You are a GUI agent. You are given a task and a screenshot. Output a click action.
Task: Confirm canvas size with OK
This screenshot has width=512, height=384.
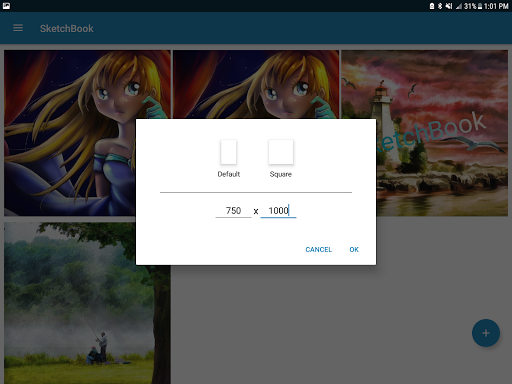pyautogui.click(x=354, y=250)
